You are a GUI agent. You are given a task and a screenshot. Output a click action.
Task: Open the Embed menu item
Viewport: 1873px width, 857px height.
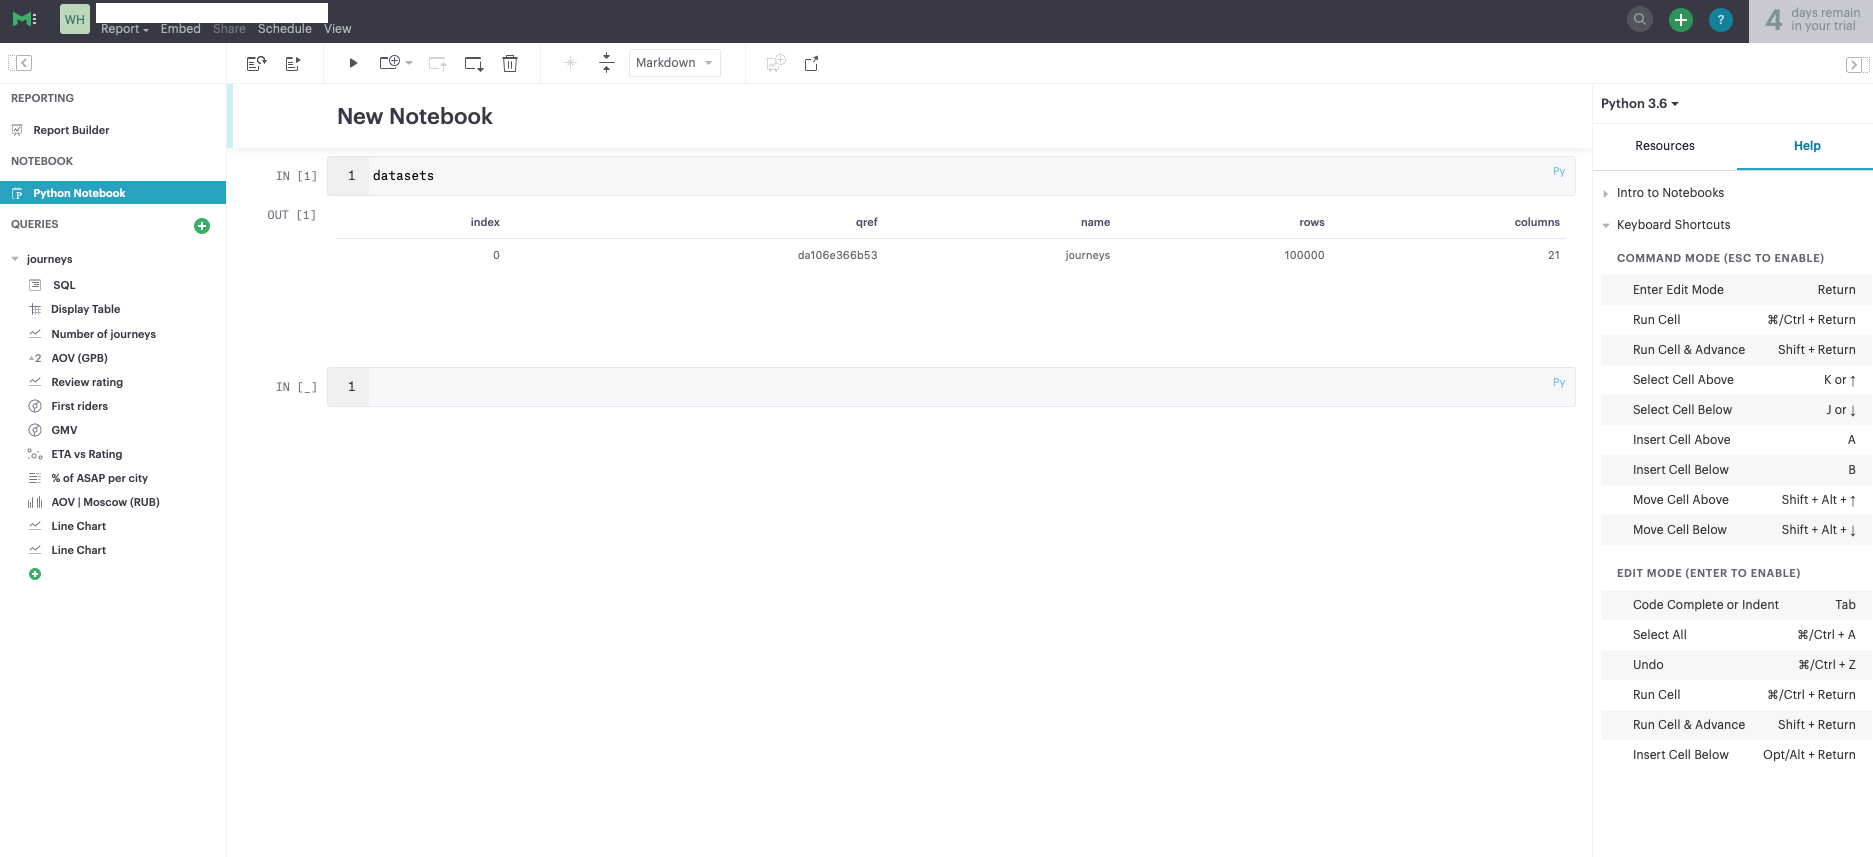click(x=181, y=29)
